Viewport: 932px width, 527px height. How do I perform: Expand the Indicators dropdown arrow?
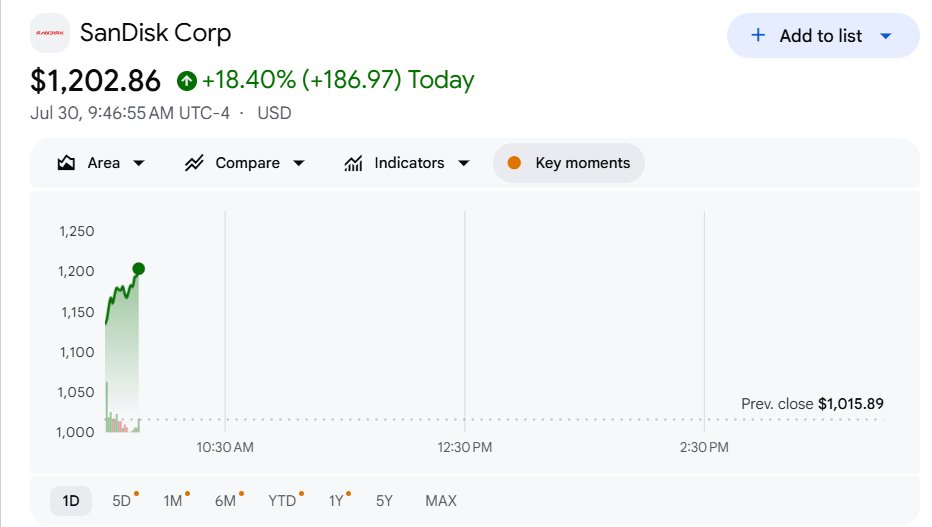pyautogui.click(x=464, y=163)
